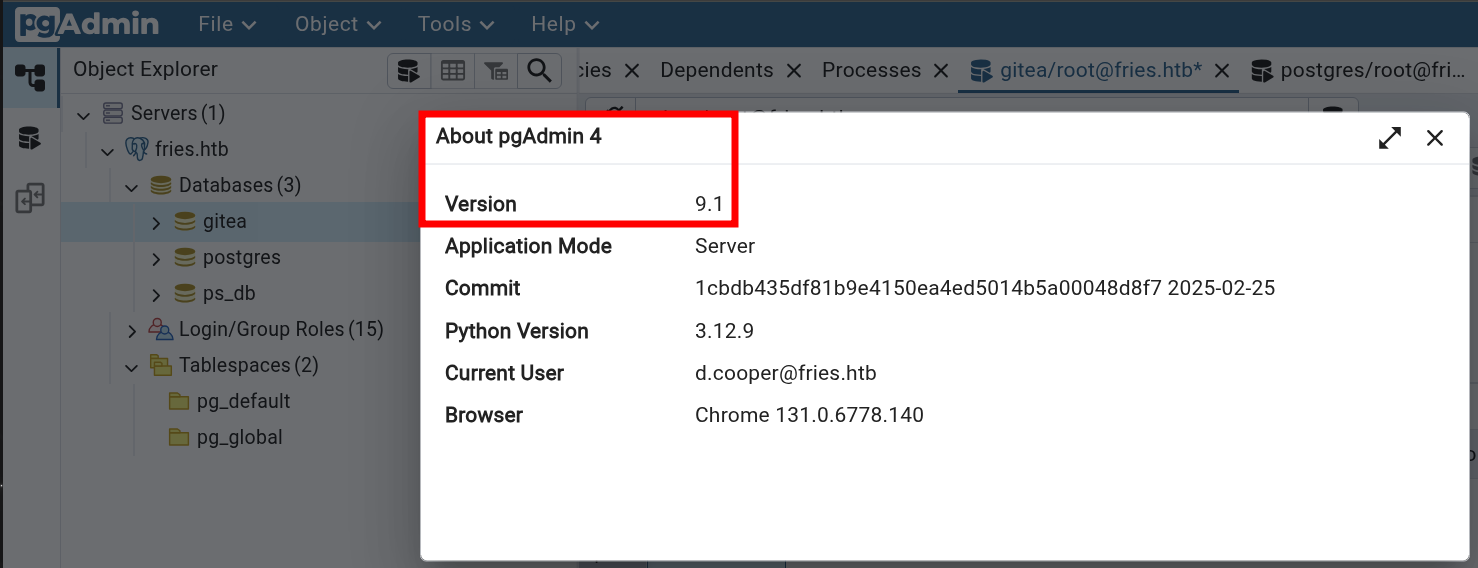Click the Login/Group Roles icon
This screenshot has height=568, width=1478.
[160, 329]
